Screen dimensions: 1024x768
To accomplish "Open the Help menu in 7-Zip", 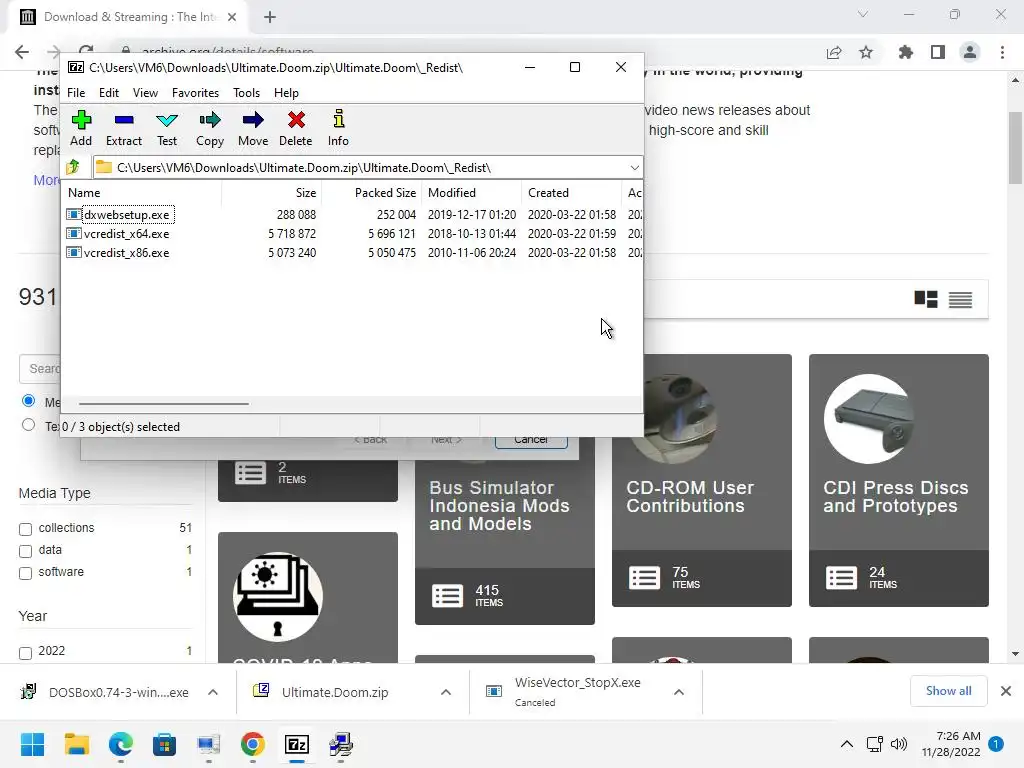I will pyautogui.click(x=286, y=93).
